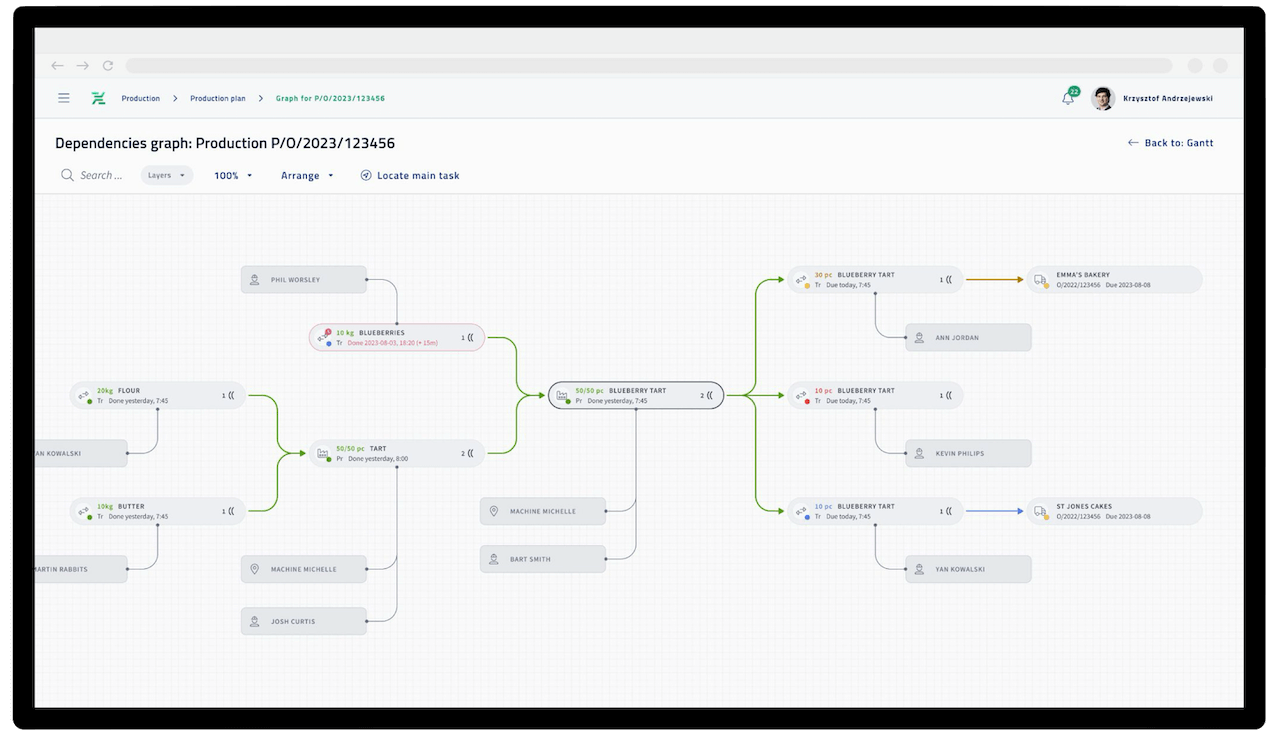Click the worker icon on Phil Worsley's card

pos(253,280)
